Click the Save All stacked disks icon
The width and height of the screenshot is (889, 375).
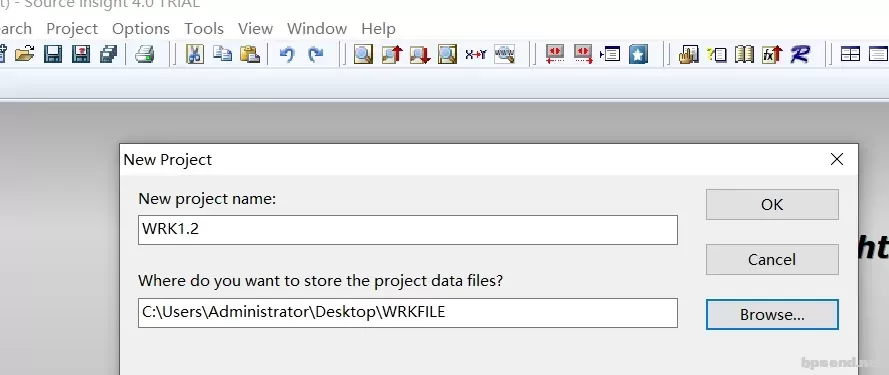point(108,54)
